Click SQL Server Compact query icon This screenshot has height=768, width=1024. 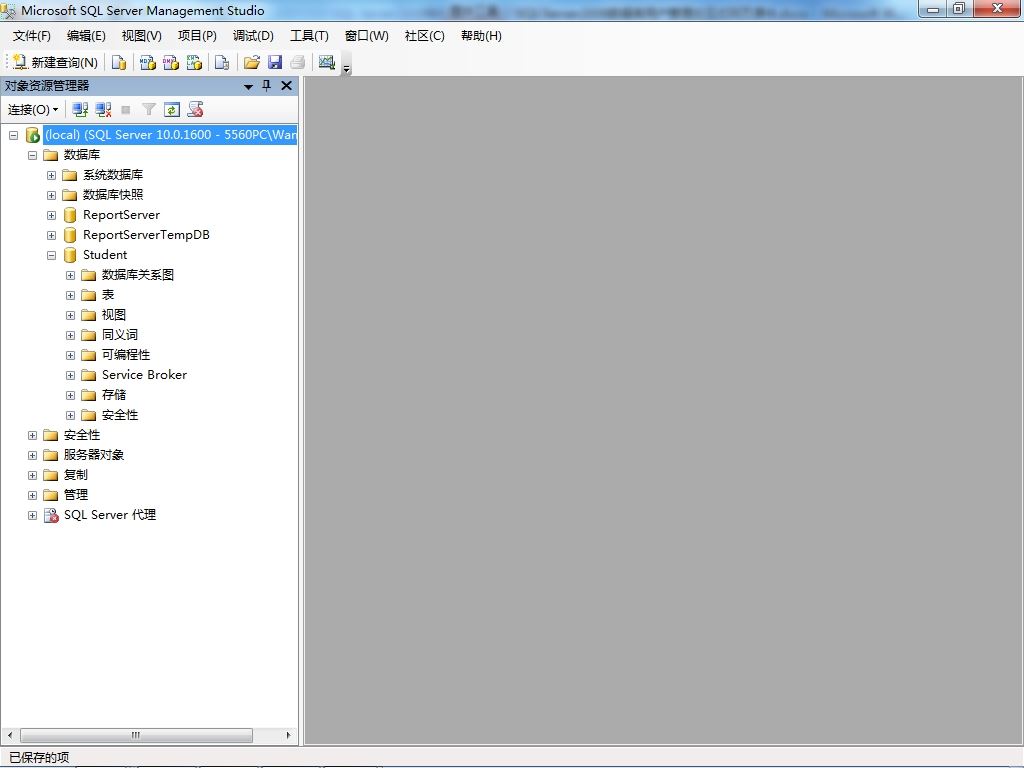222,62
